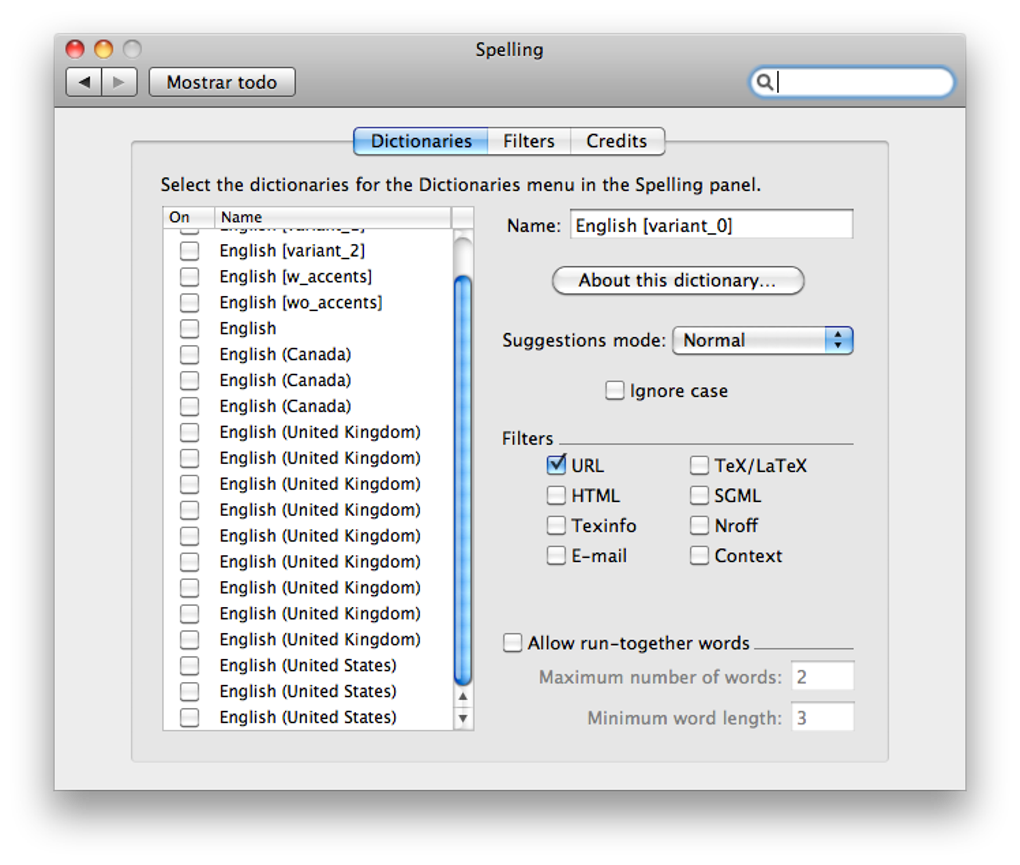Click the back navigation arrow

84,82
